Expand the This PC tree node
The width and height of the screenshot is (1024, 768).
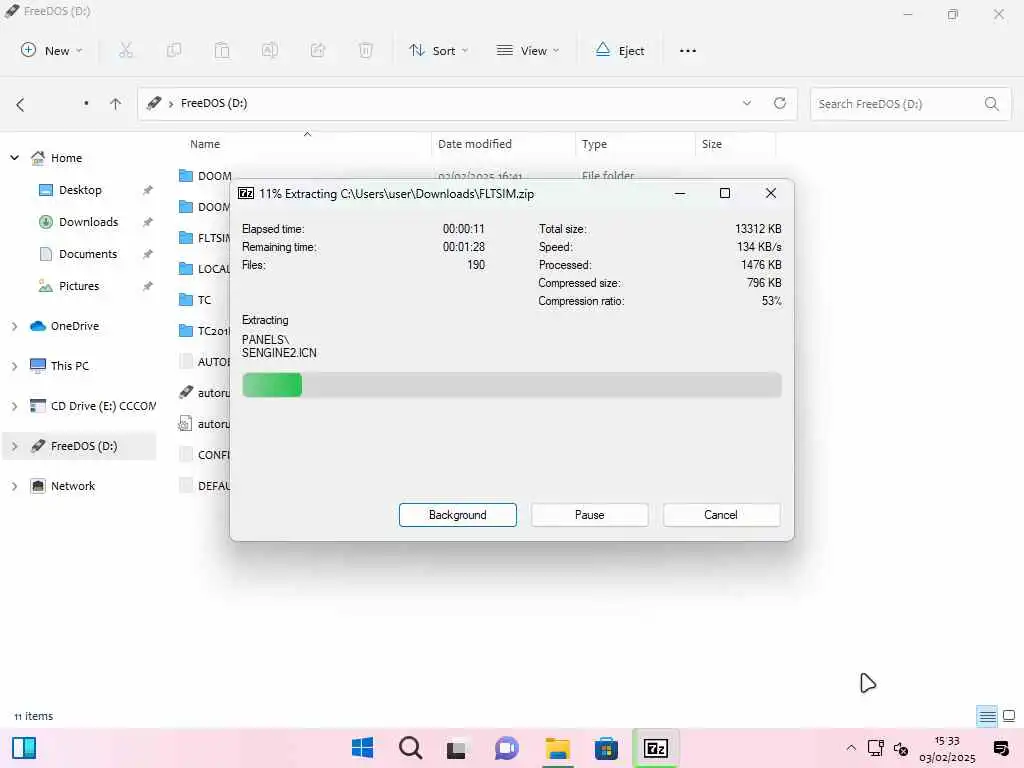pos(14,366)
